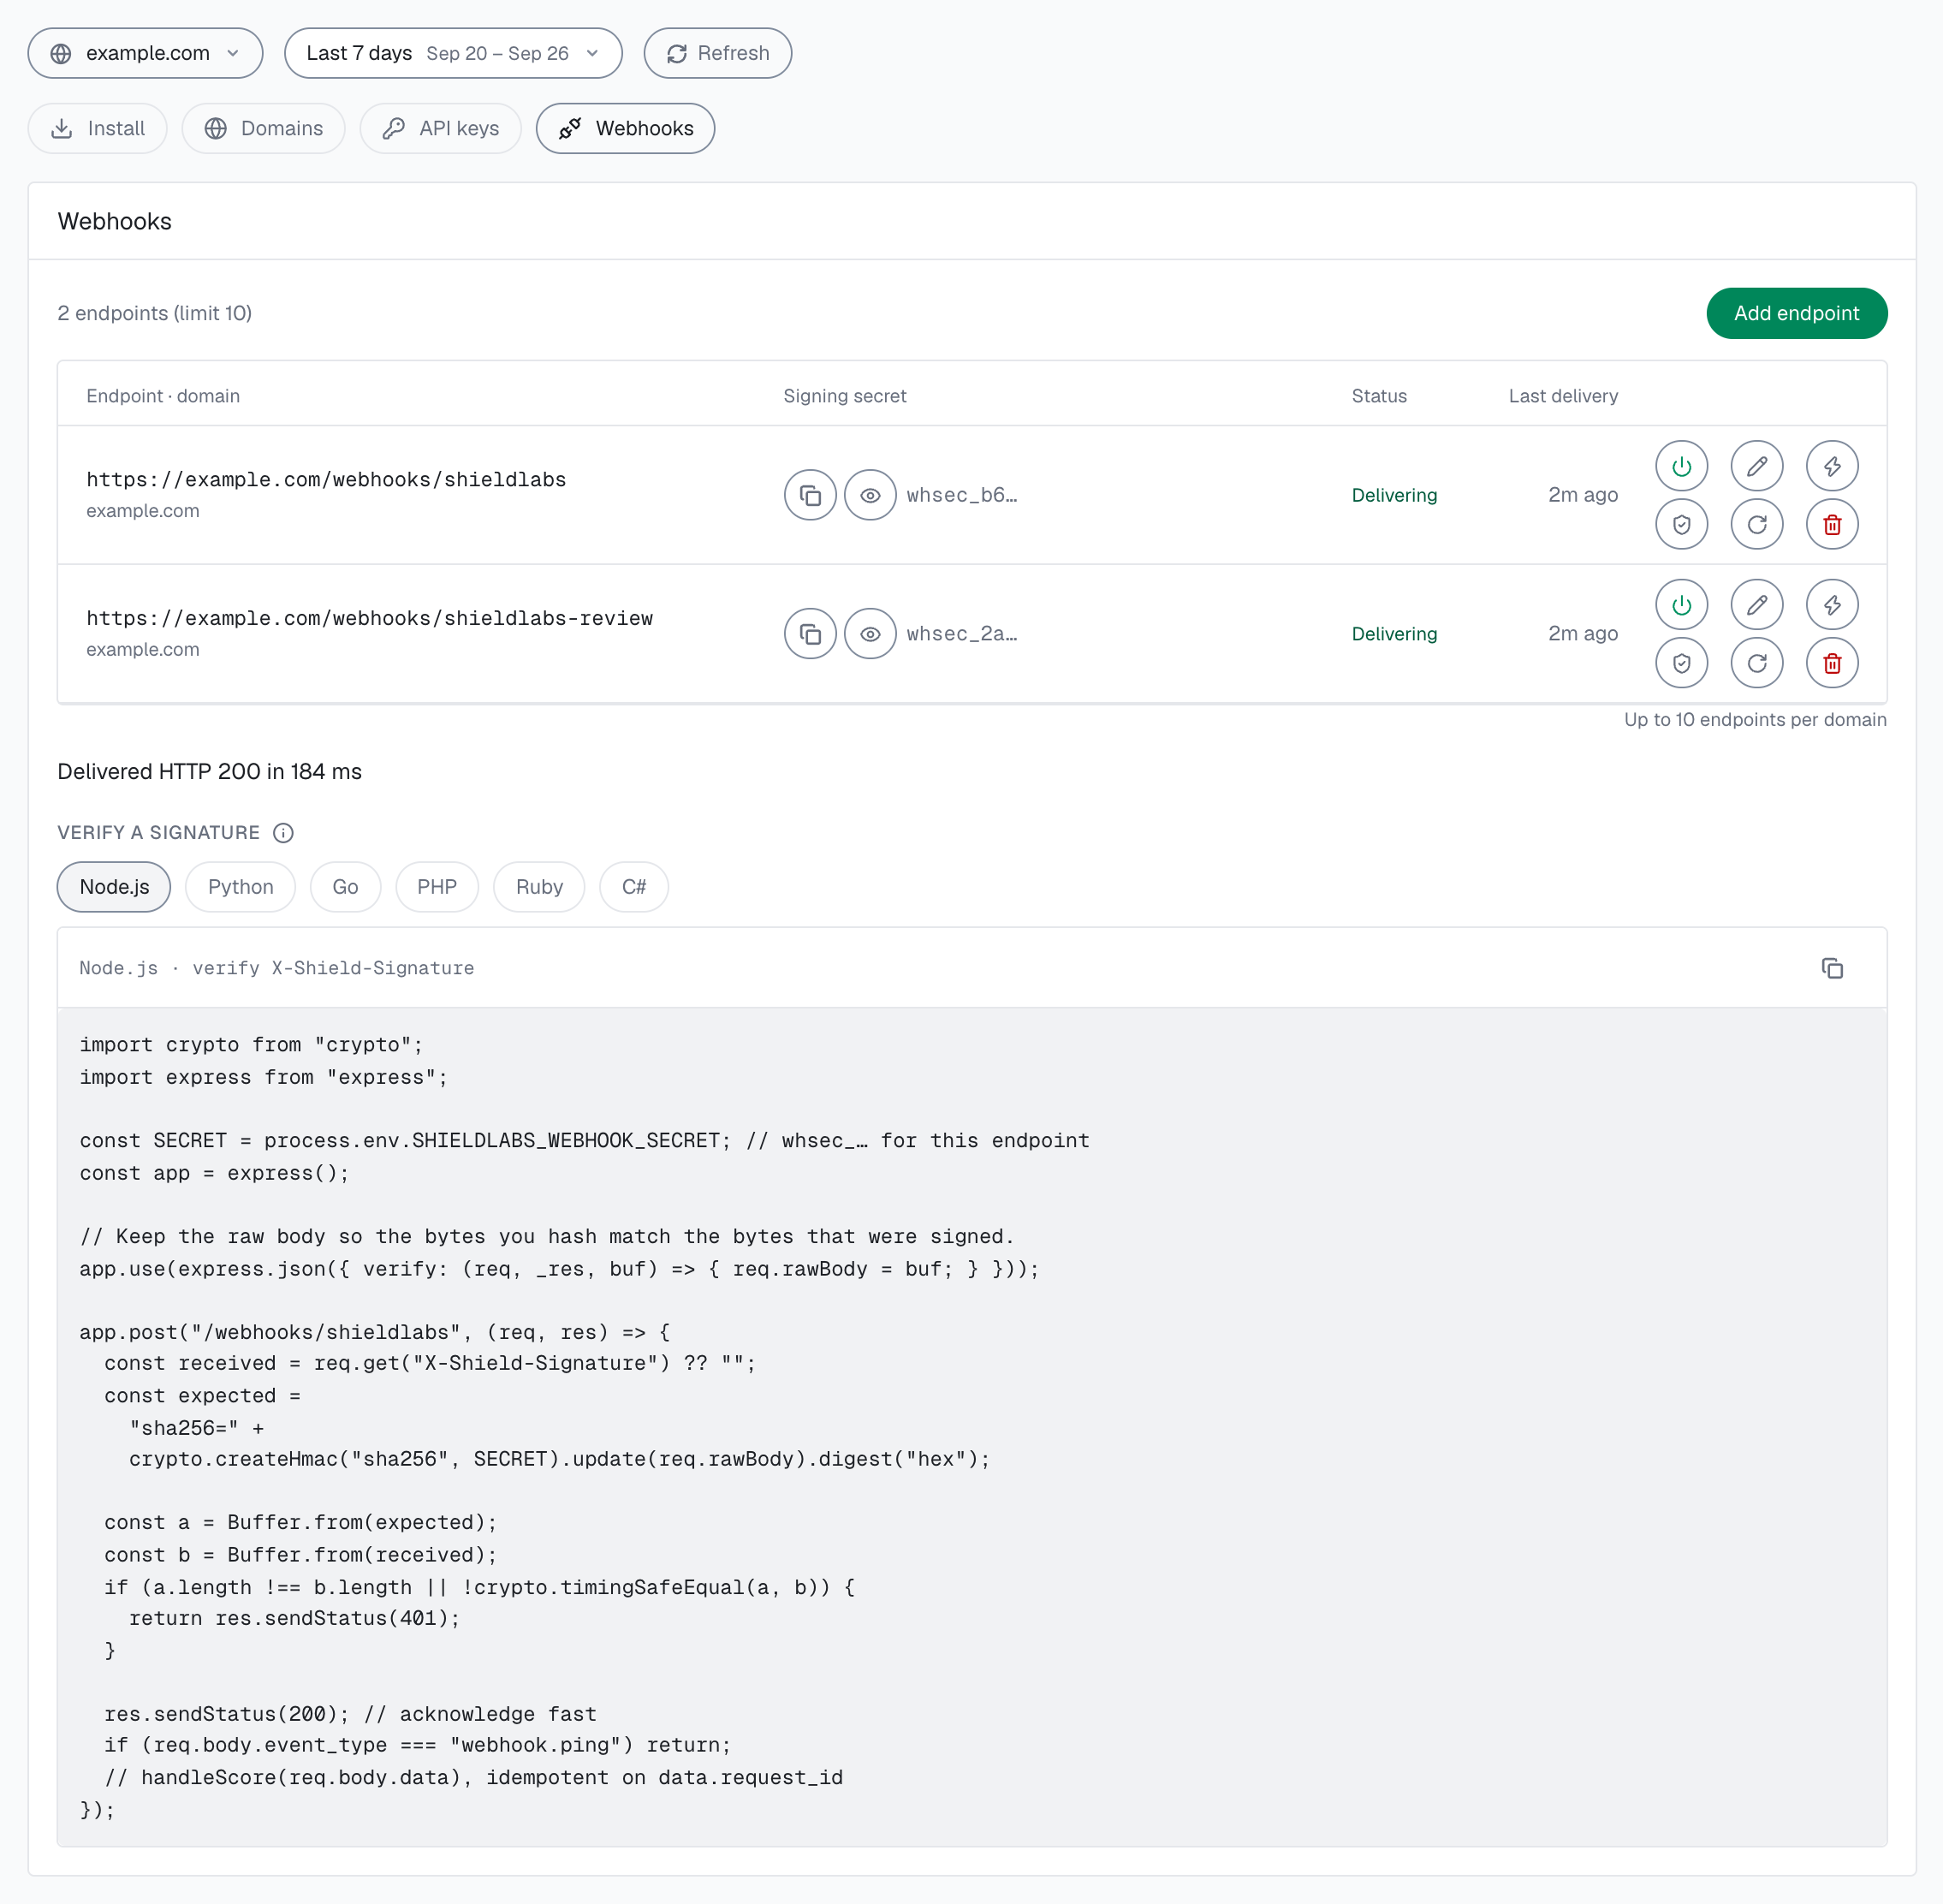
Task: Copy signing secret for shieldlabs-review endpoint
Action: click(x=810, y=634)
